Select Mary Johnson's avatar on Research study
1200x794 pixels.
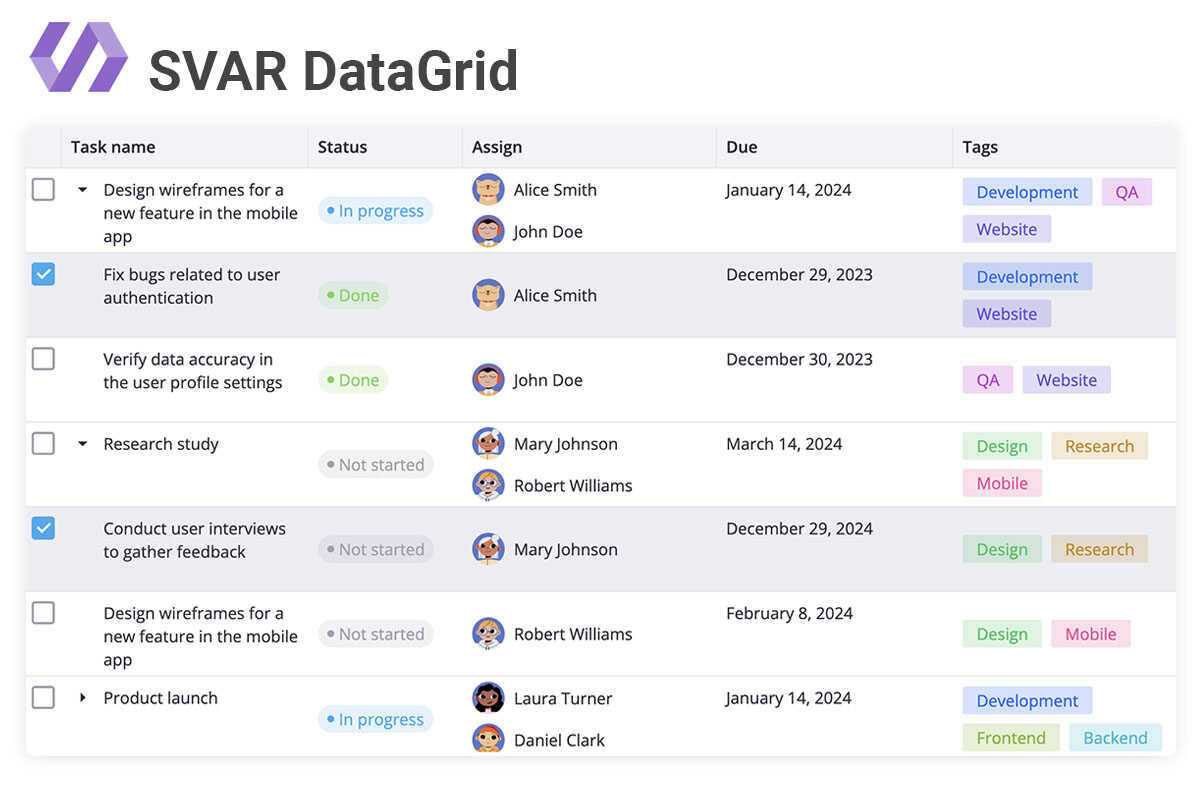(488, 443)
